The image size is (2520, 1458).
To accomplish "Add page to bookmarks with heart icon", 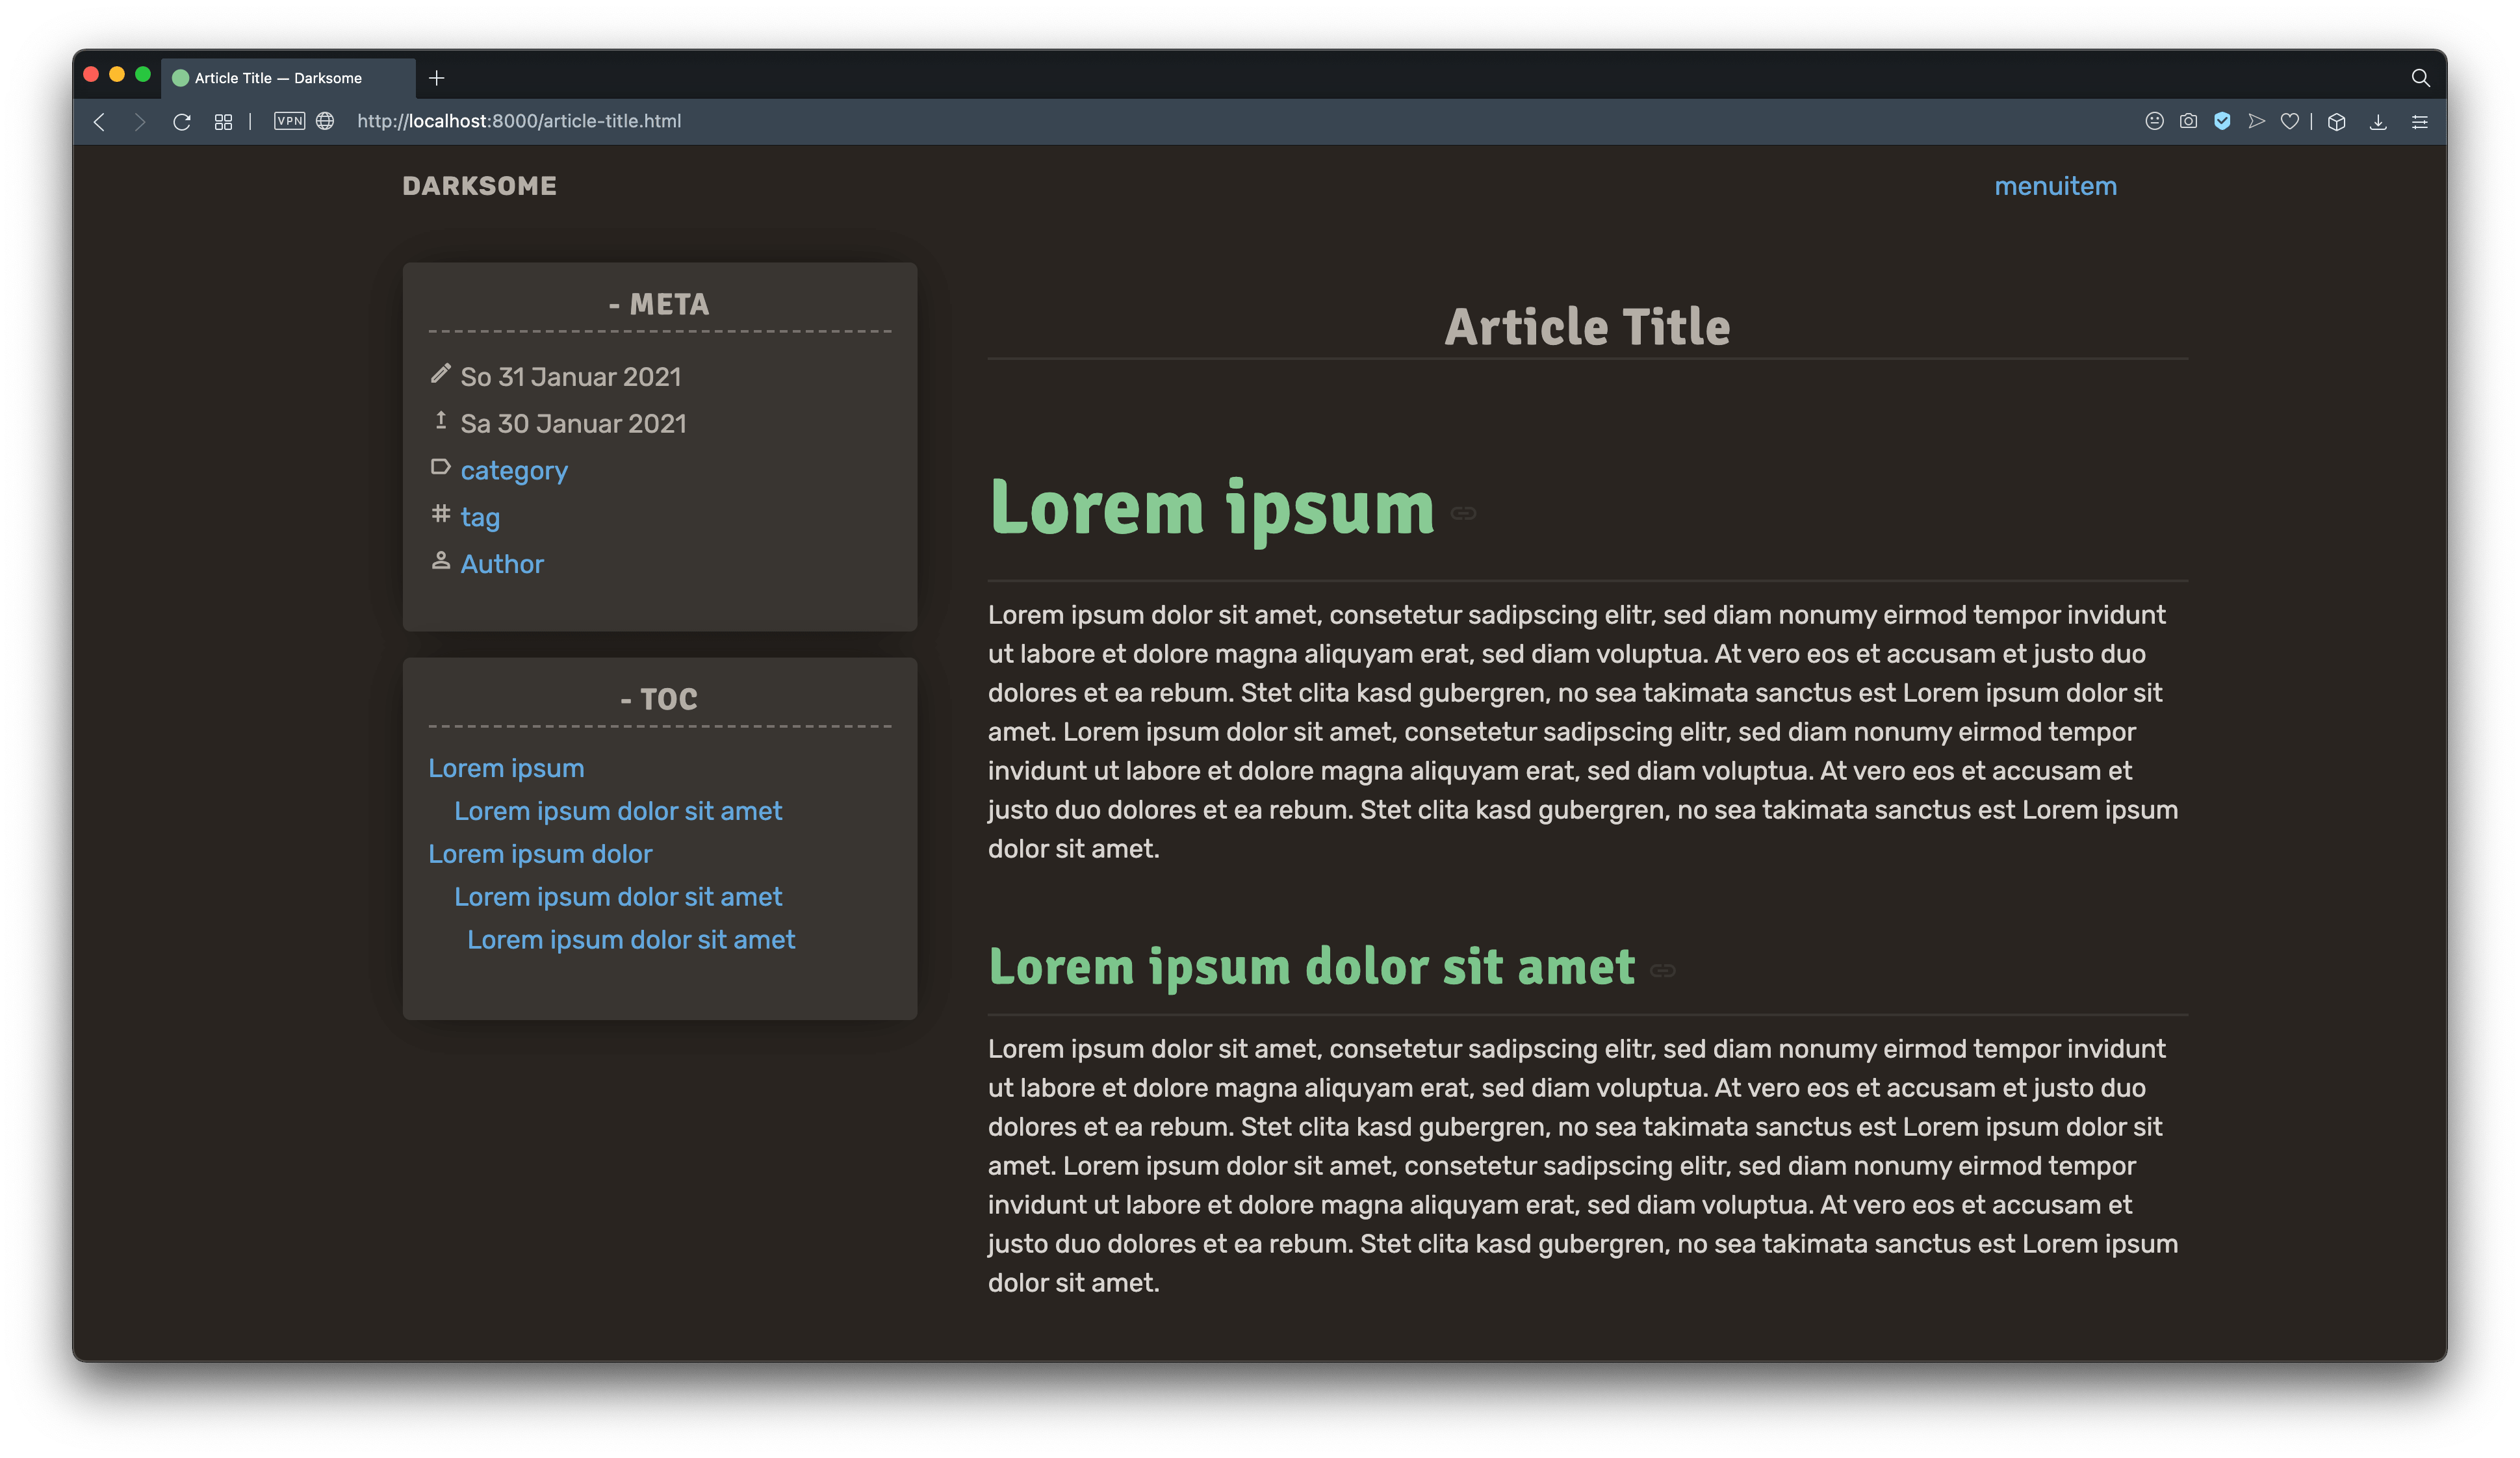I will [2289, 121].
